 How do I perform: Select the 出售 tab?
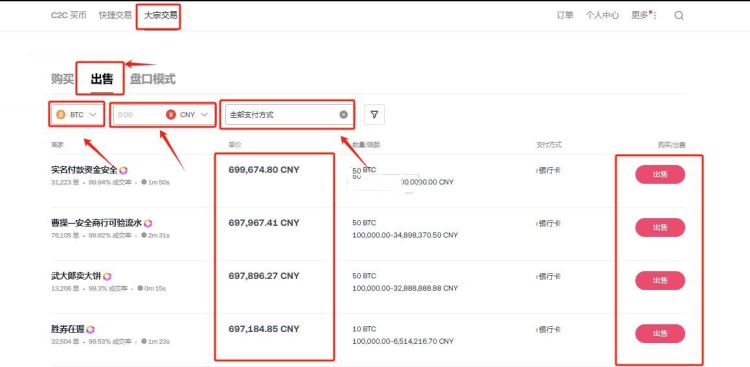[x=102, y=79]
